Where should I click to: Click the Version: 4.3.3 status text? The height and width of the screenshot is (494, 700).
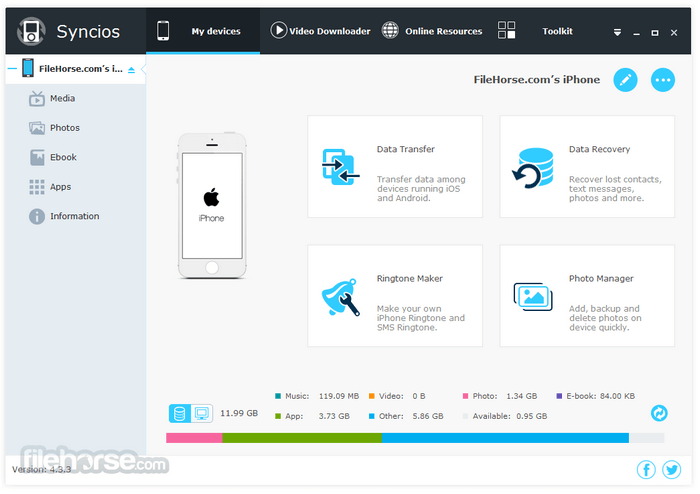[42, 469]
